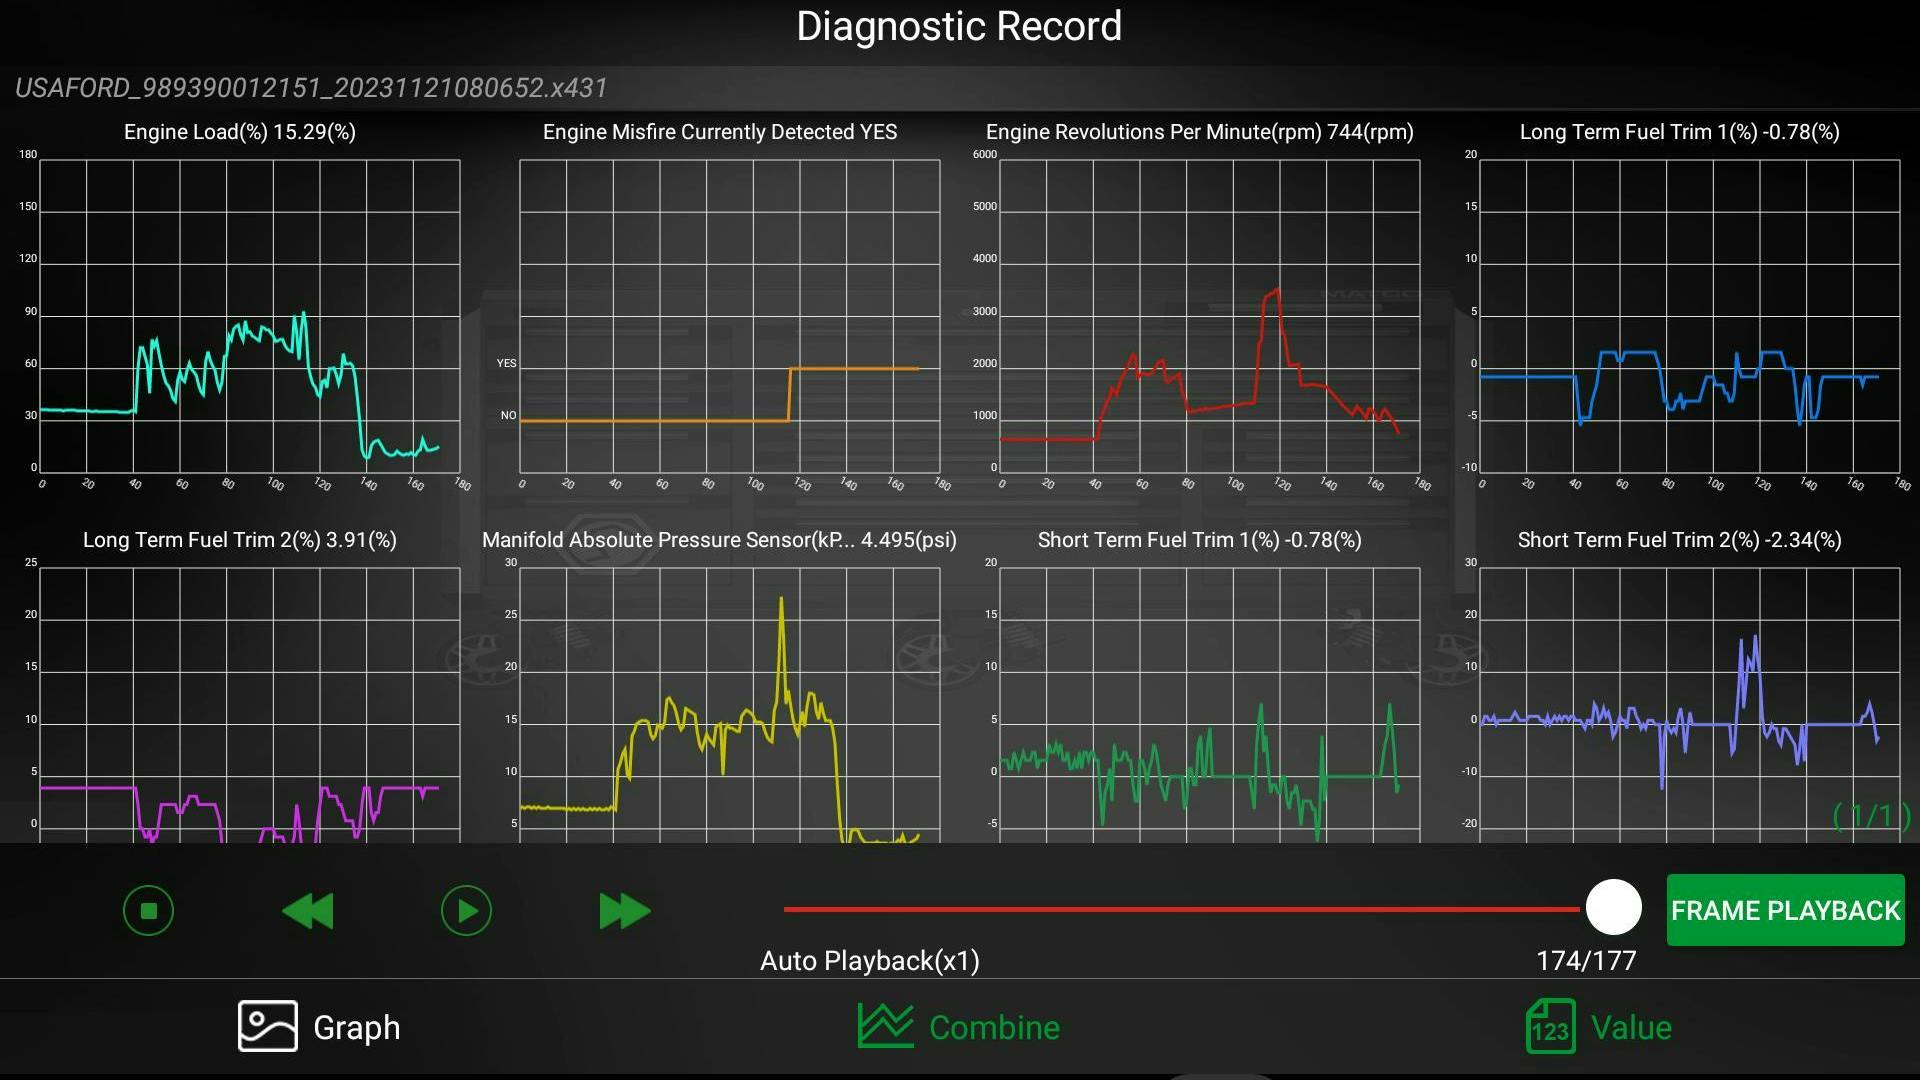Viewport: 1920px width, 1080px height.
Task: Click the playback position handle
Action: pyautogui.click(x=1612, y=908)
